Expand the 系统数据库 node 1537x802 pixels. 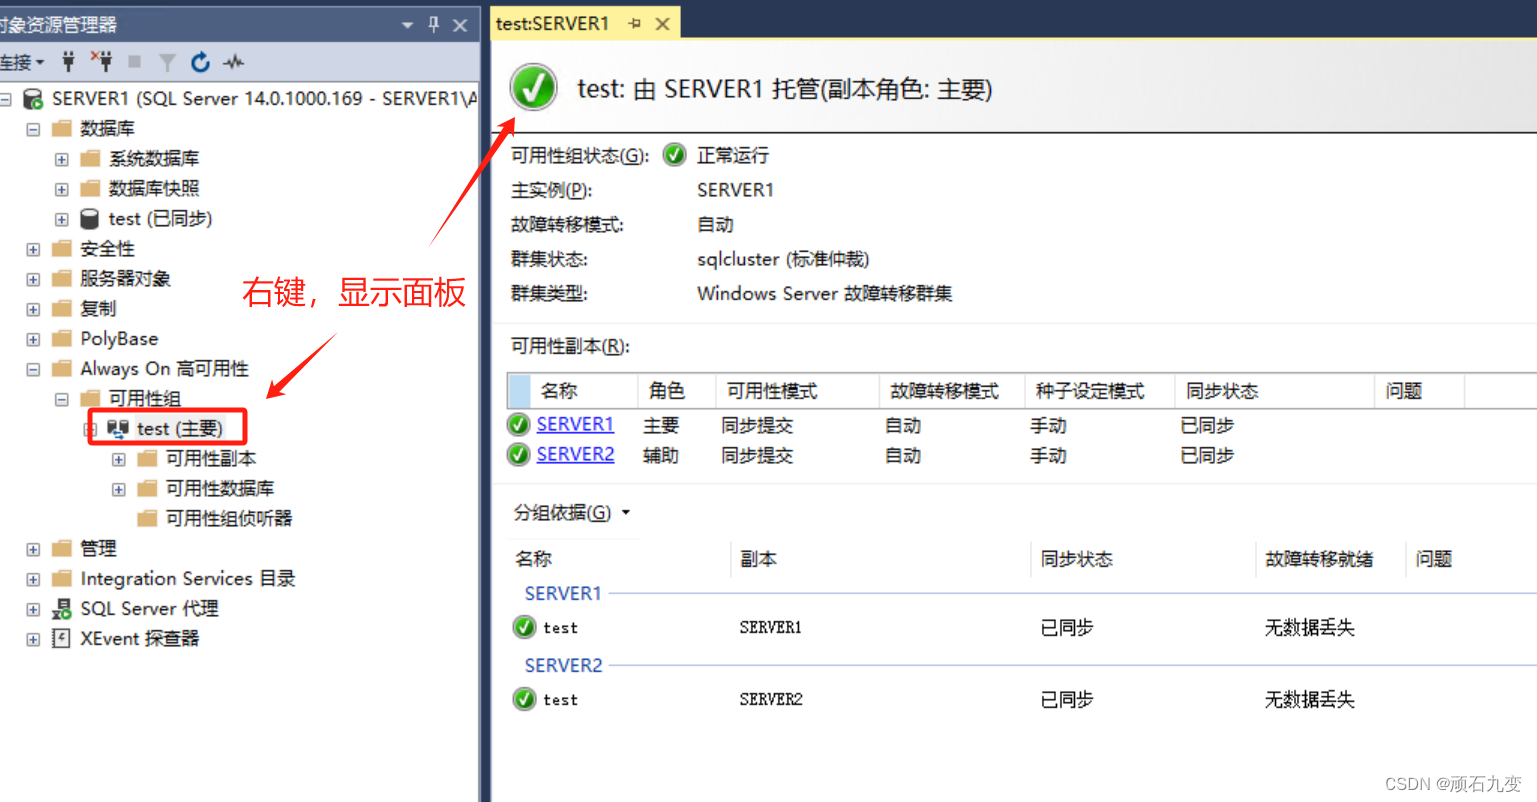61,158
